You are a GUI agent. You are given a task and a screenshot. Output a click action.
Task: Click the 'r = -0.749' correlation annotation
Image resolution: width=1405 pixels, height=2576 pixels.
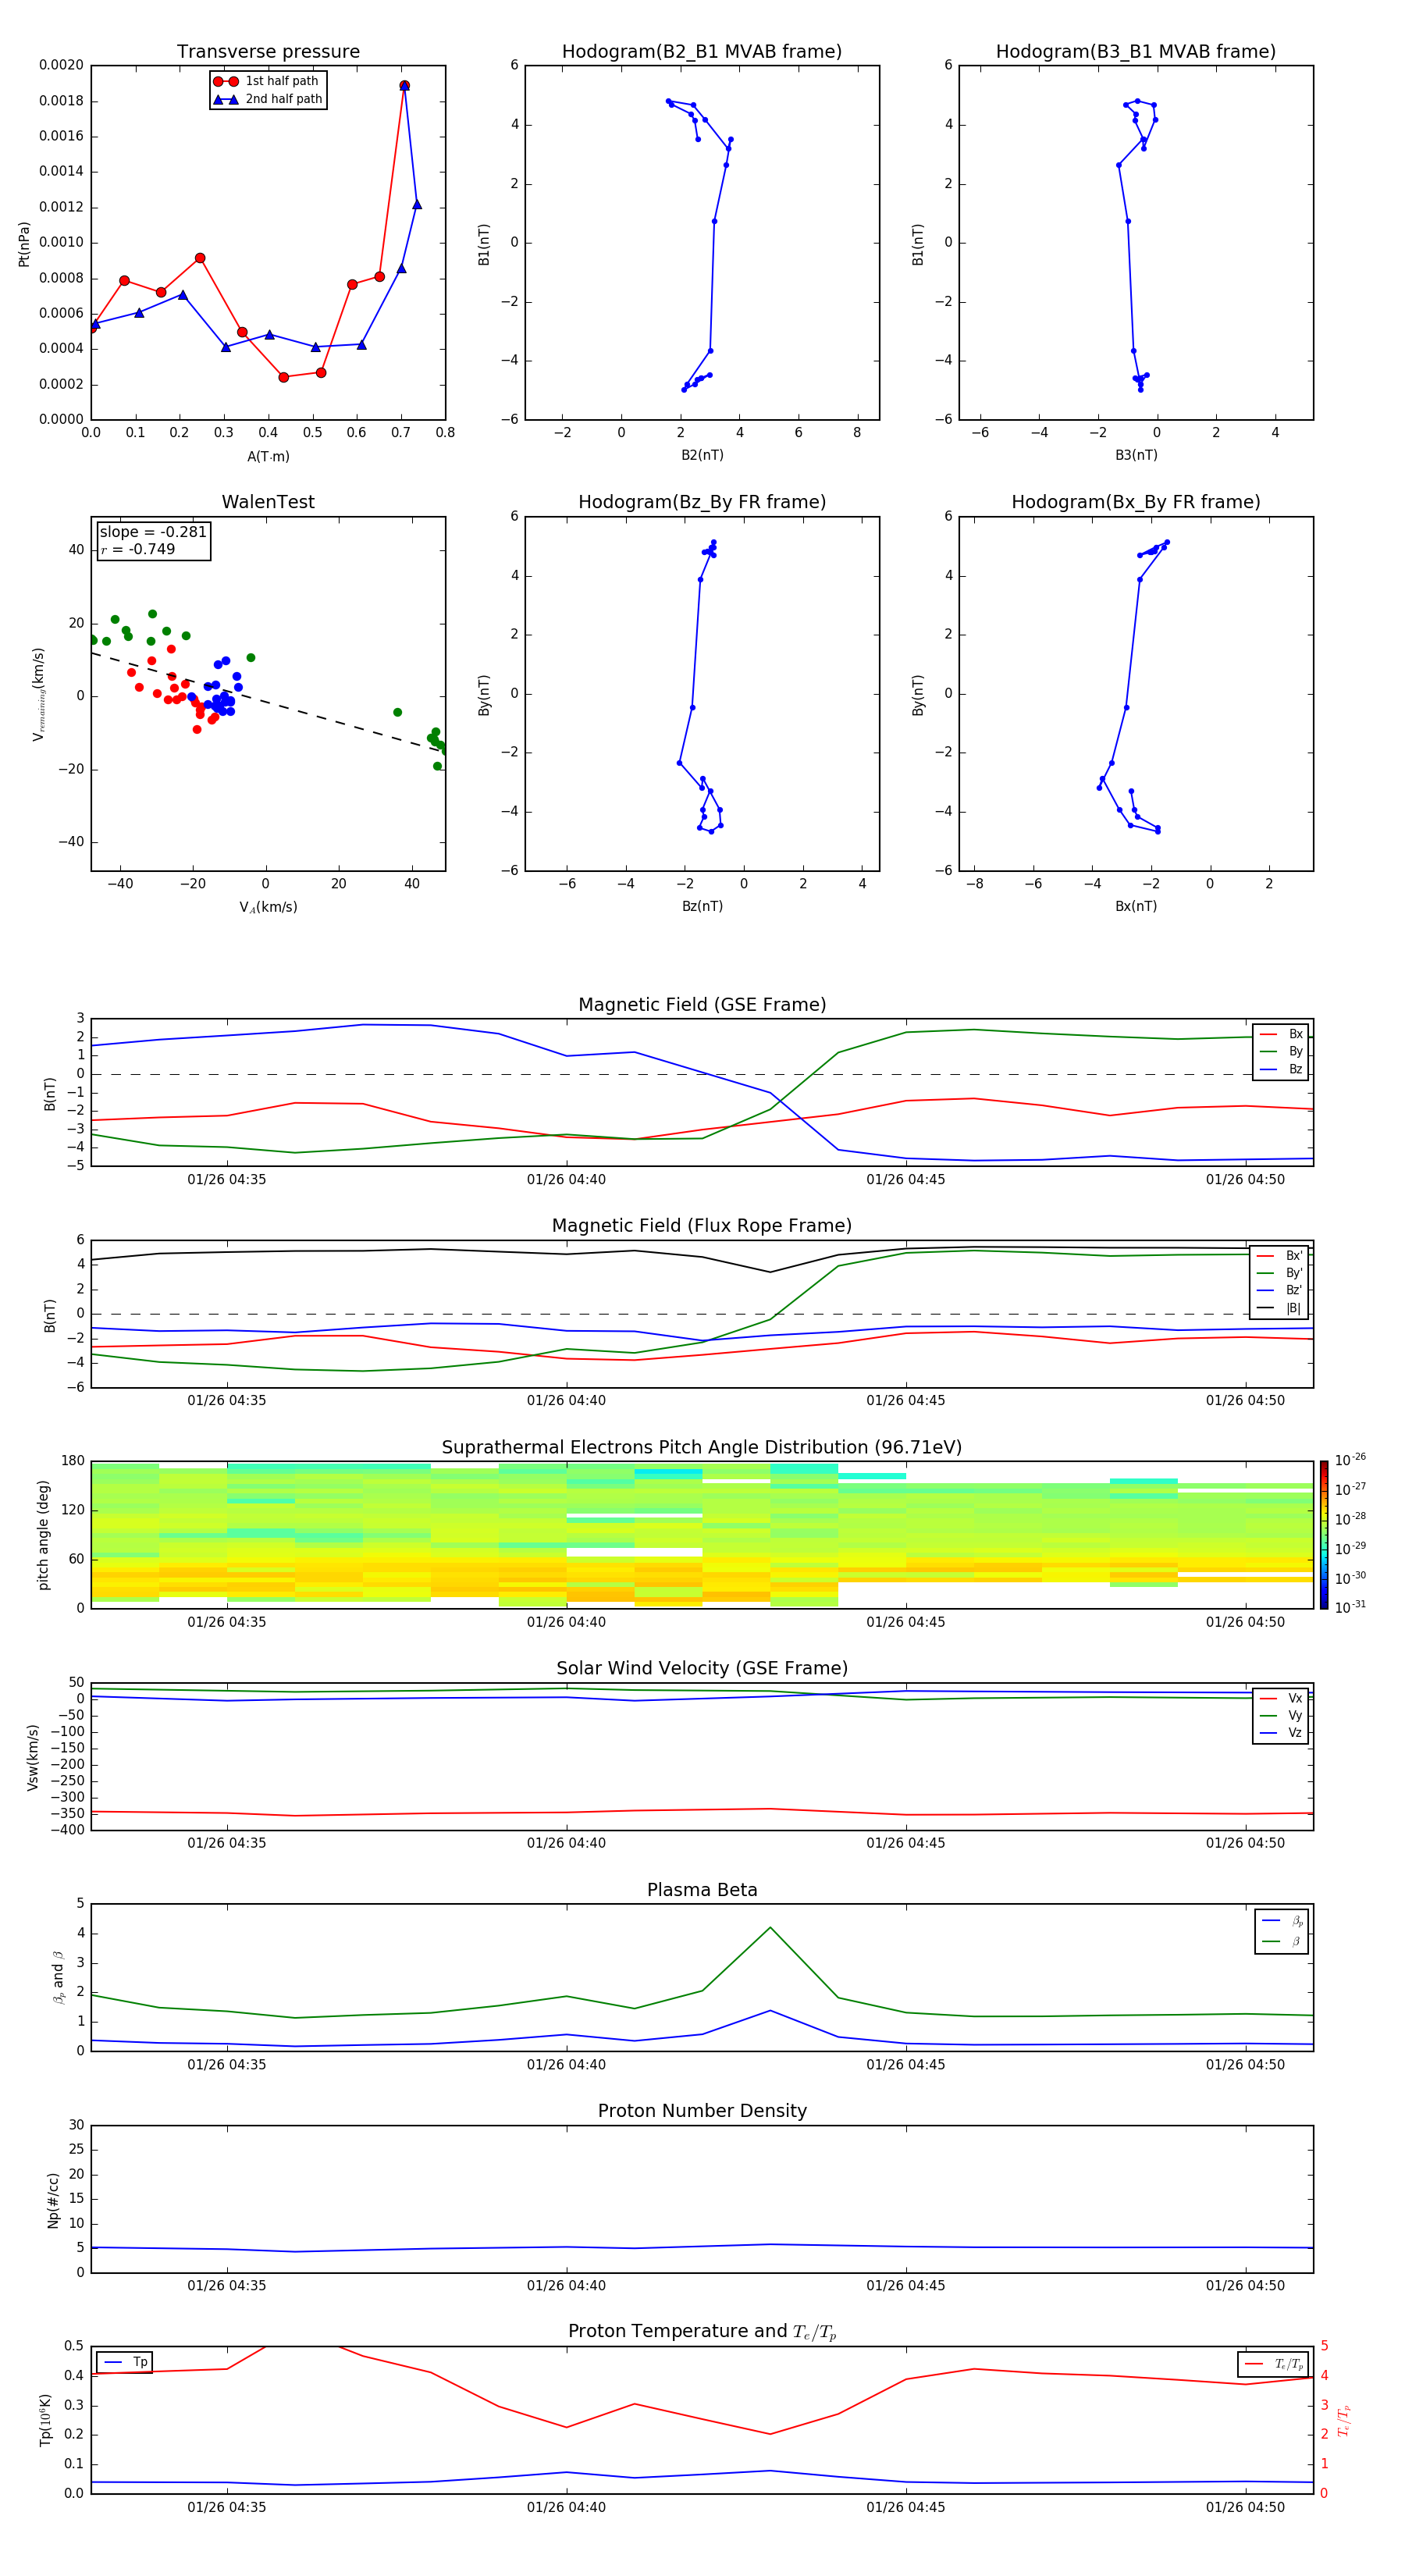click(138, 549)
